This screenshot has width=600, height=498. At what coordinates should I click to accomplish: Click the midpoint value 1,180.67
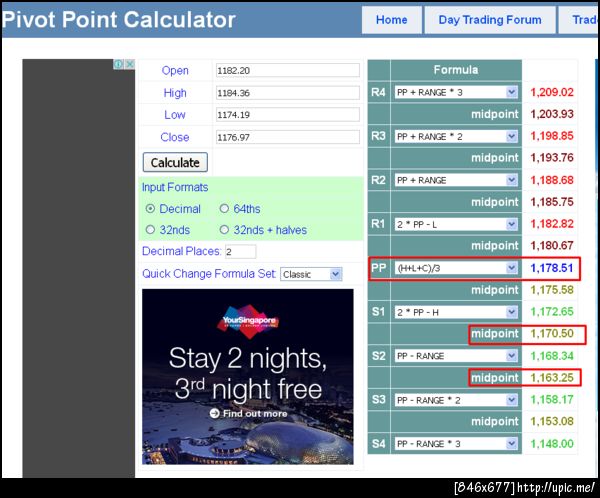pos(552,245)
